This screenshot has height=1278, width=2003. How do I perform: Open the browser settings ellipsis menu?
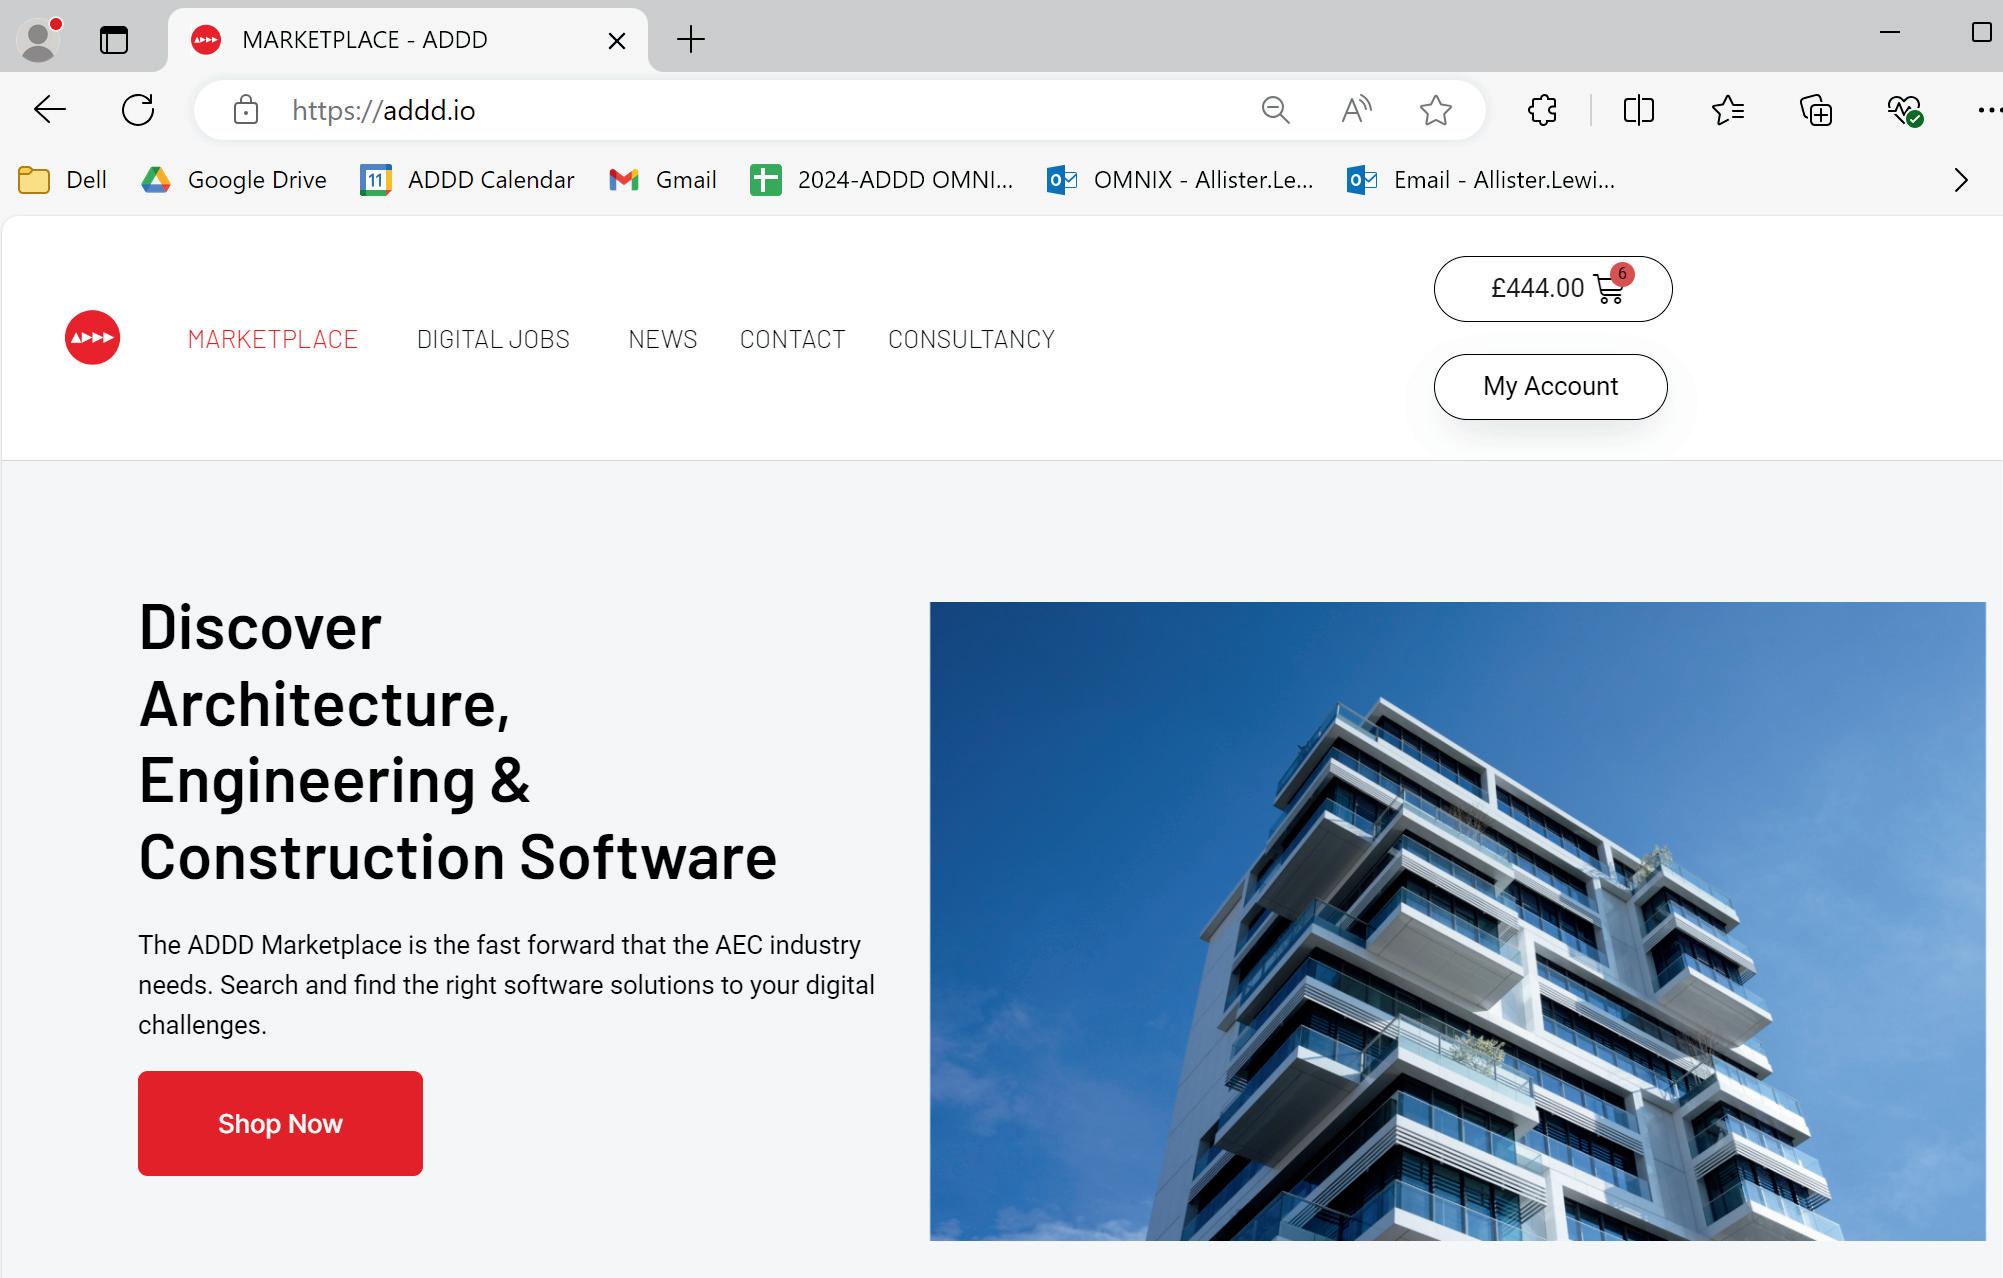[x=1988, y=110]
